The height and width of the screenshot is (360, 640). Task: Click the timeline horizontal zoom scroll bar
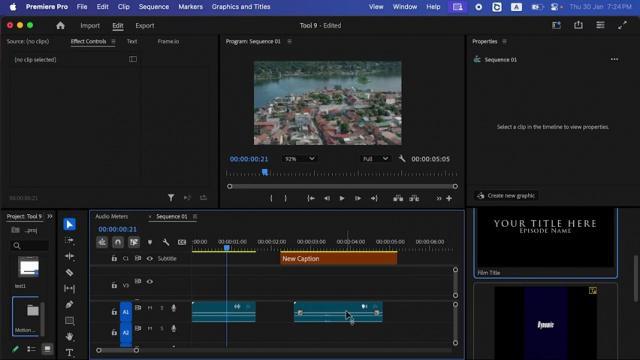(118, 350)
